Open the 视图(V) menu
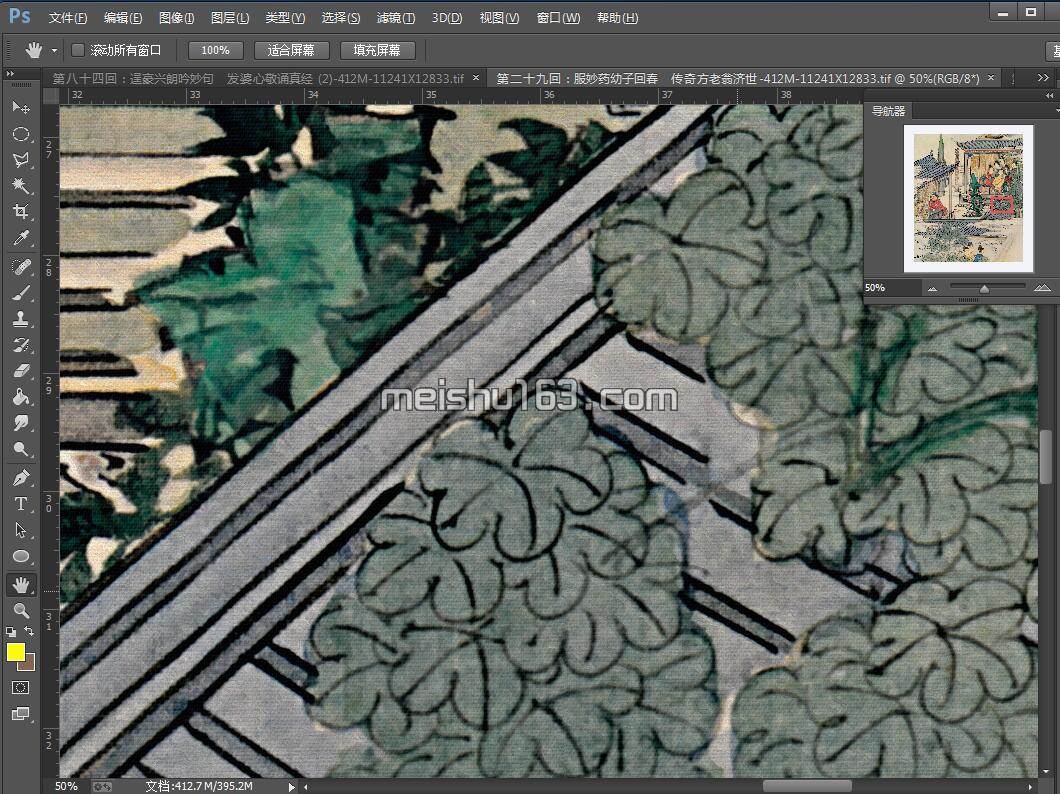 [x=500, y=18]
